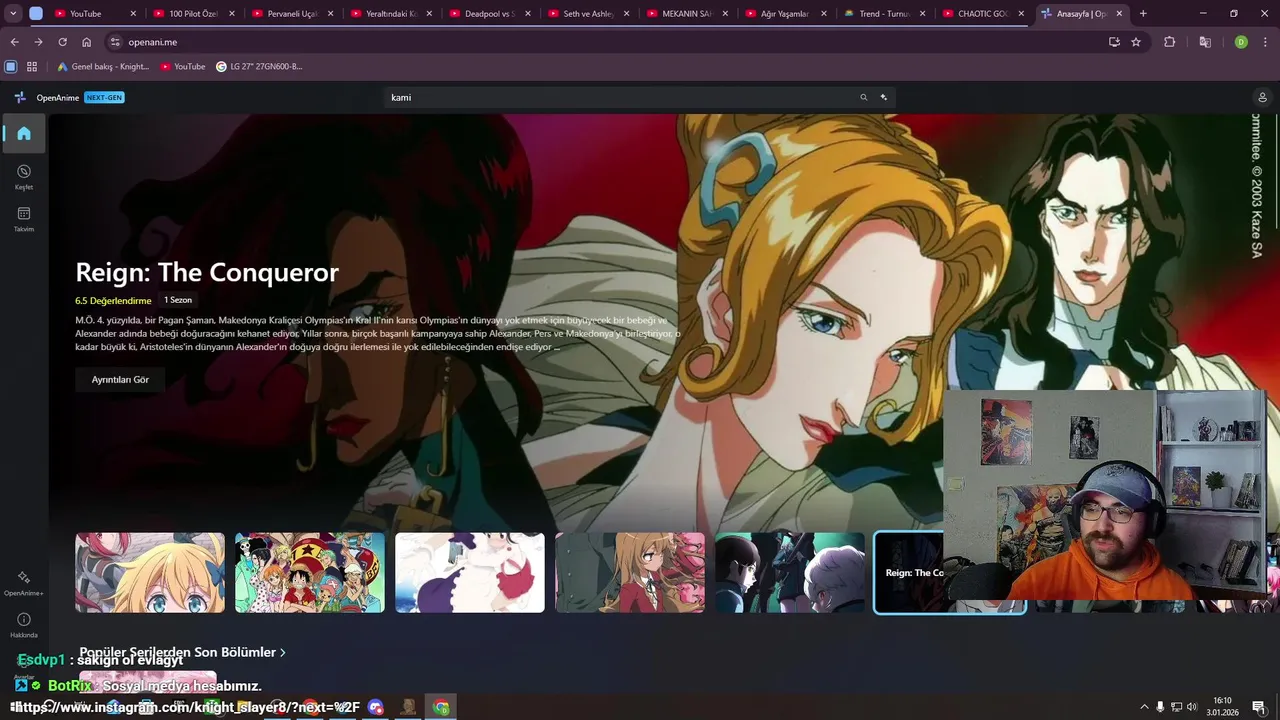Select the One Piece crew thumbnail
Screen dimensions: 1280x720
point(310,572)
